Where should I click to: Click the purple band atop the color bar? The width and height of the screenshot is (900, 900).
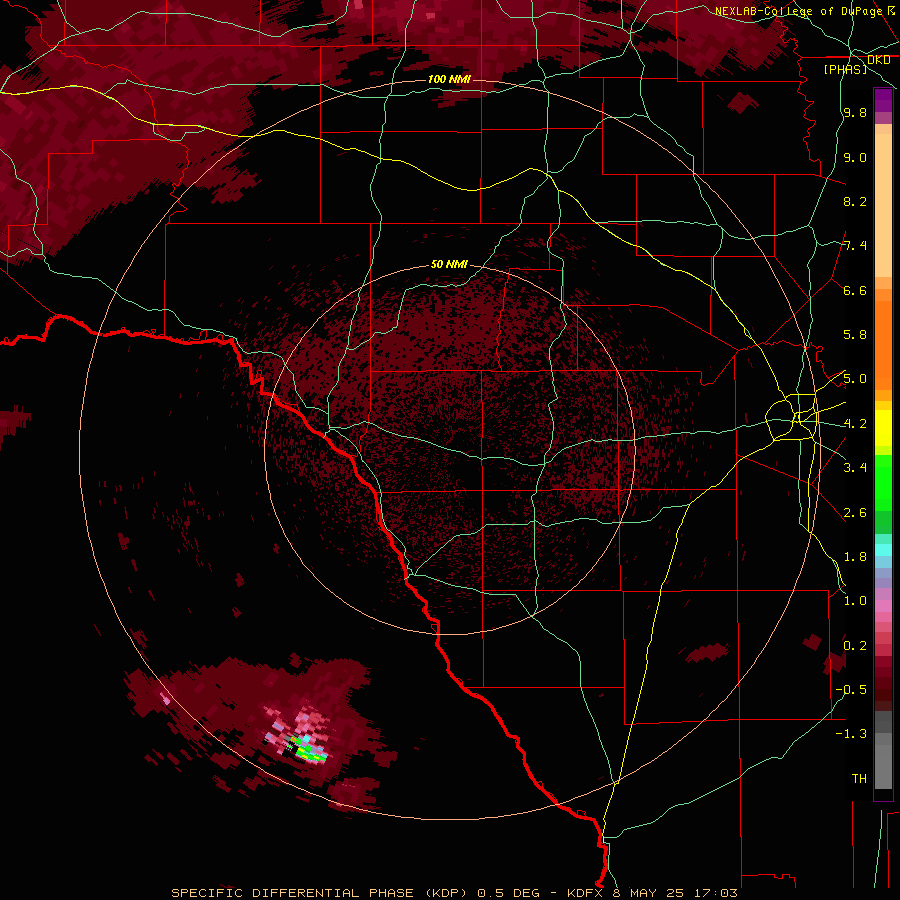[883, 100]
